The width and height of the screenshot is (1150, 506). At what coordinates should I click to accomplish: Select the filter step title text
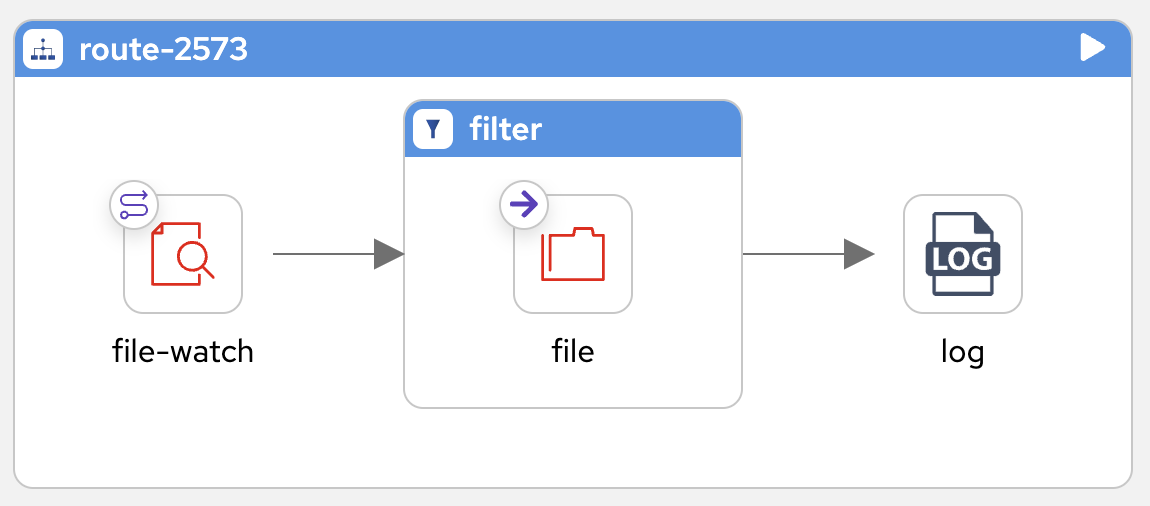(505, 130)
